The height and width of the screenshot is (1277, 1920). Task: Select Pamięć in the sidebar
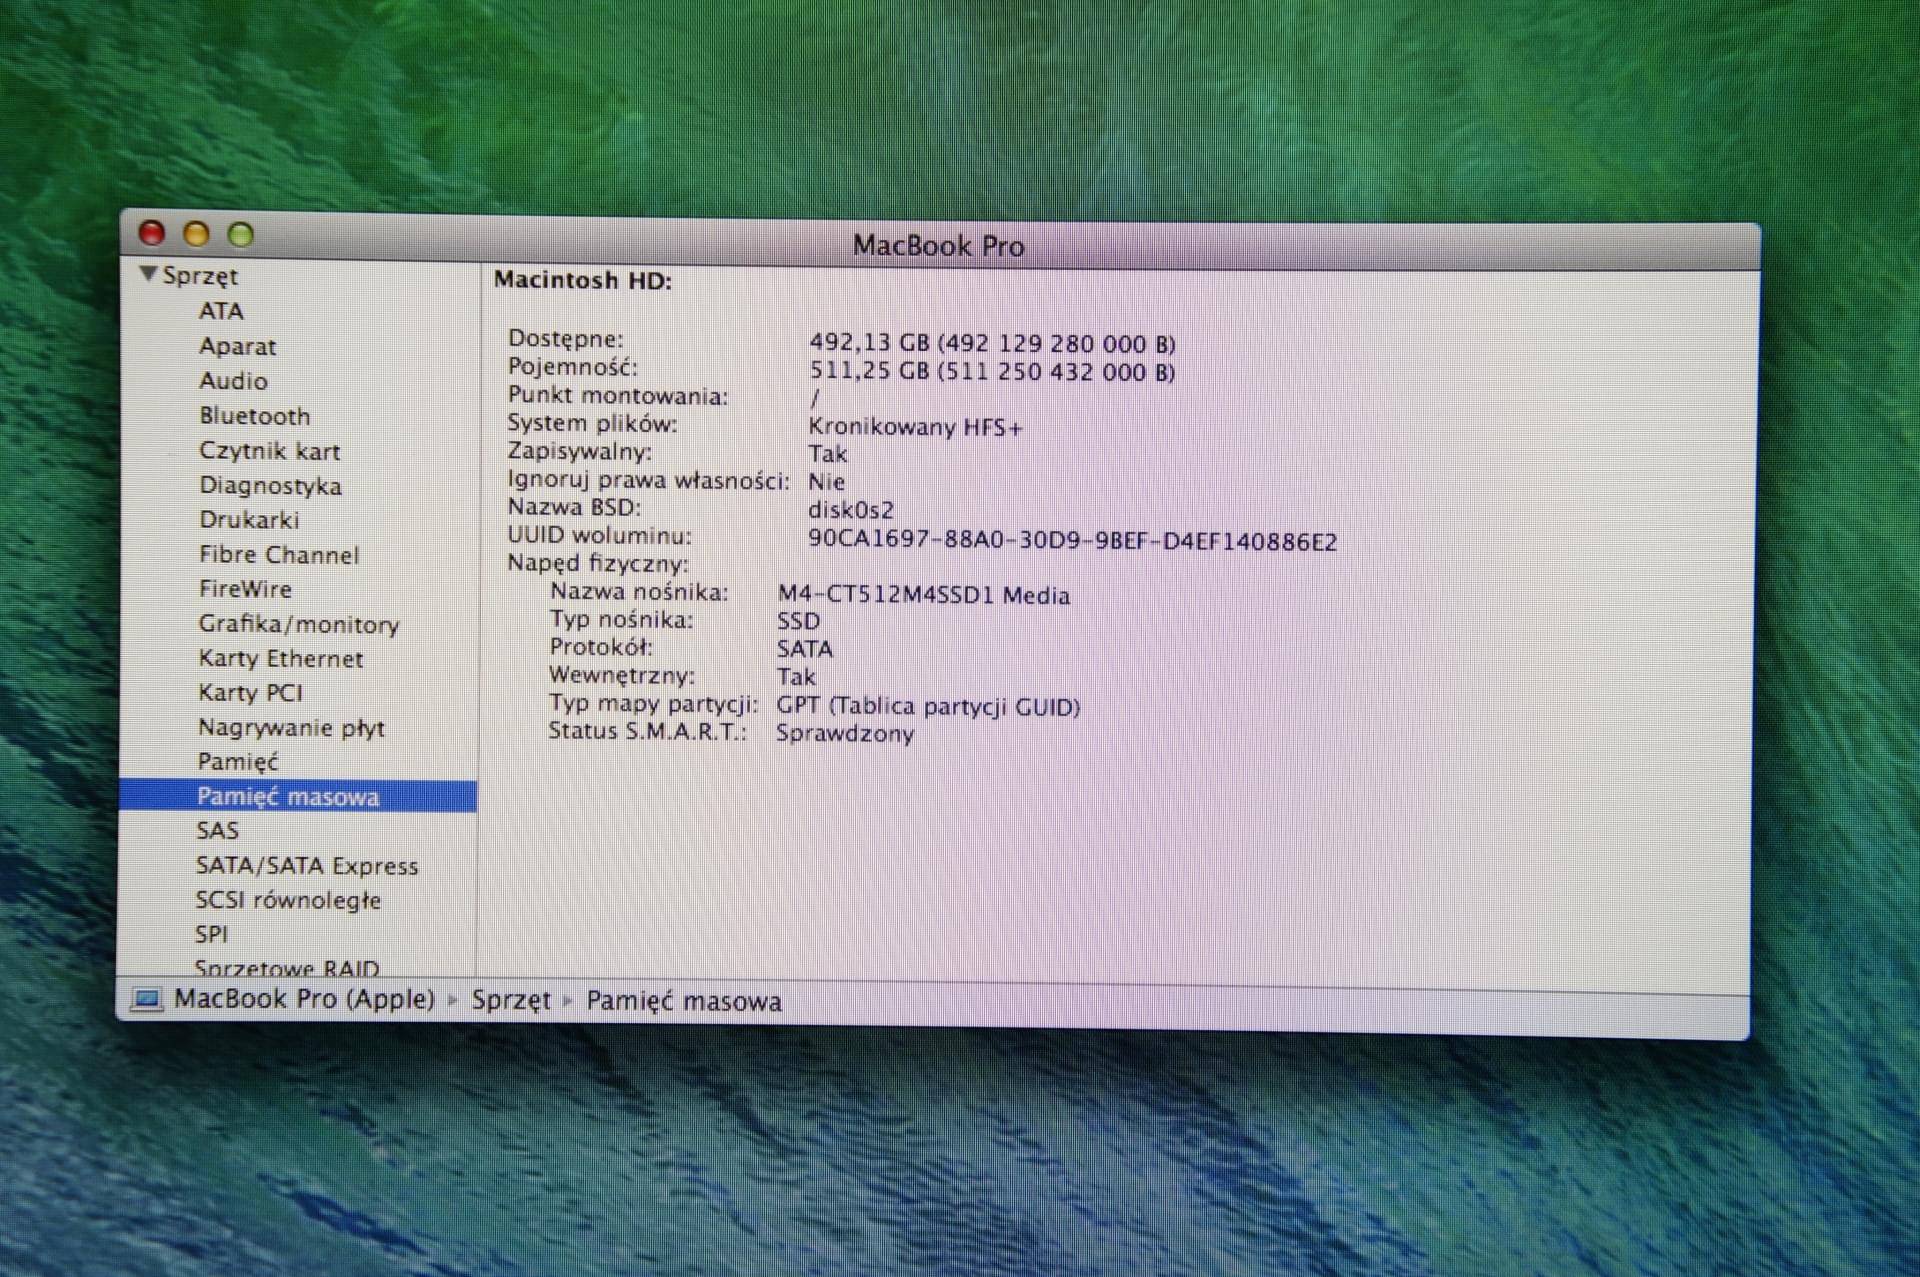[237, 762]
